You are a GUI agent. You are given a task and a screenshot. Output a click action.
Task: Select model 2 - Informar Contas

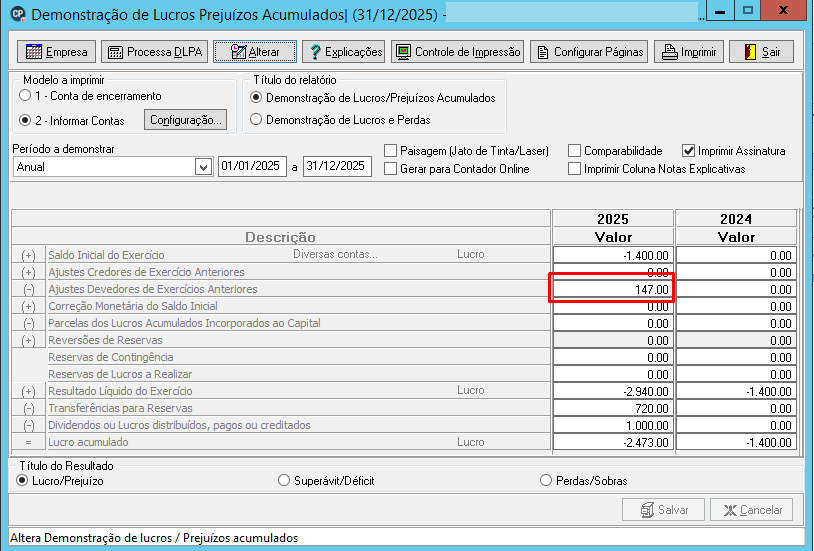24,120
